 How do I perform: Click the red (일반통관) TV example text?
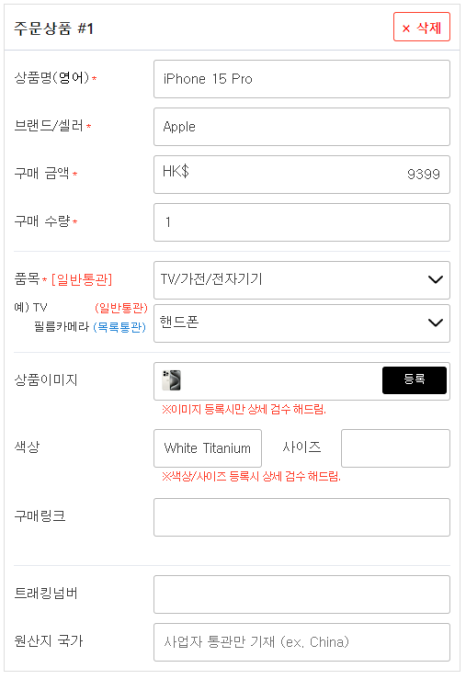coord(121,308)
